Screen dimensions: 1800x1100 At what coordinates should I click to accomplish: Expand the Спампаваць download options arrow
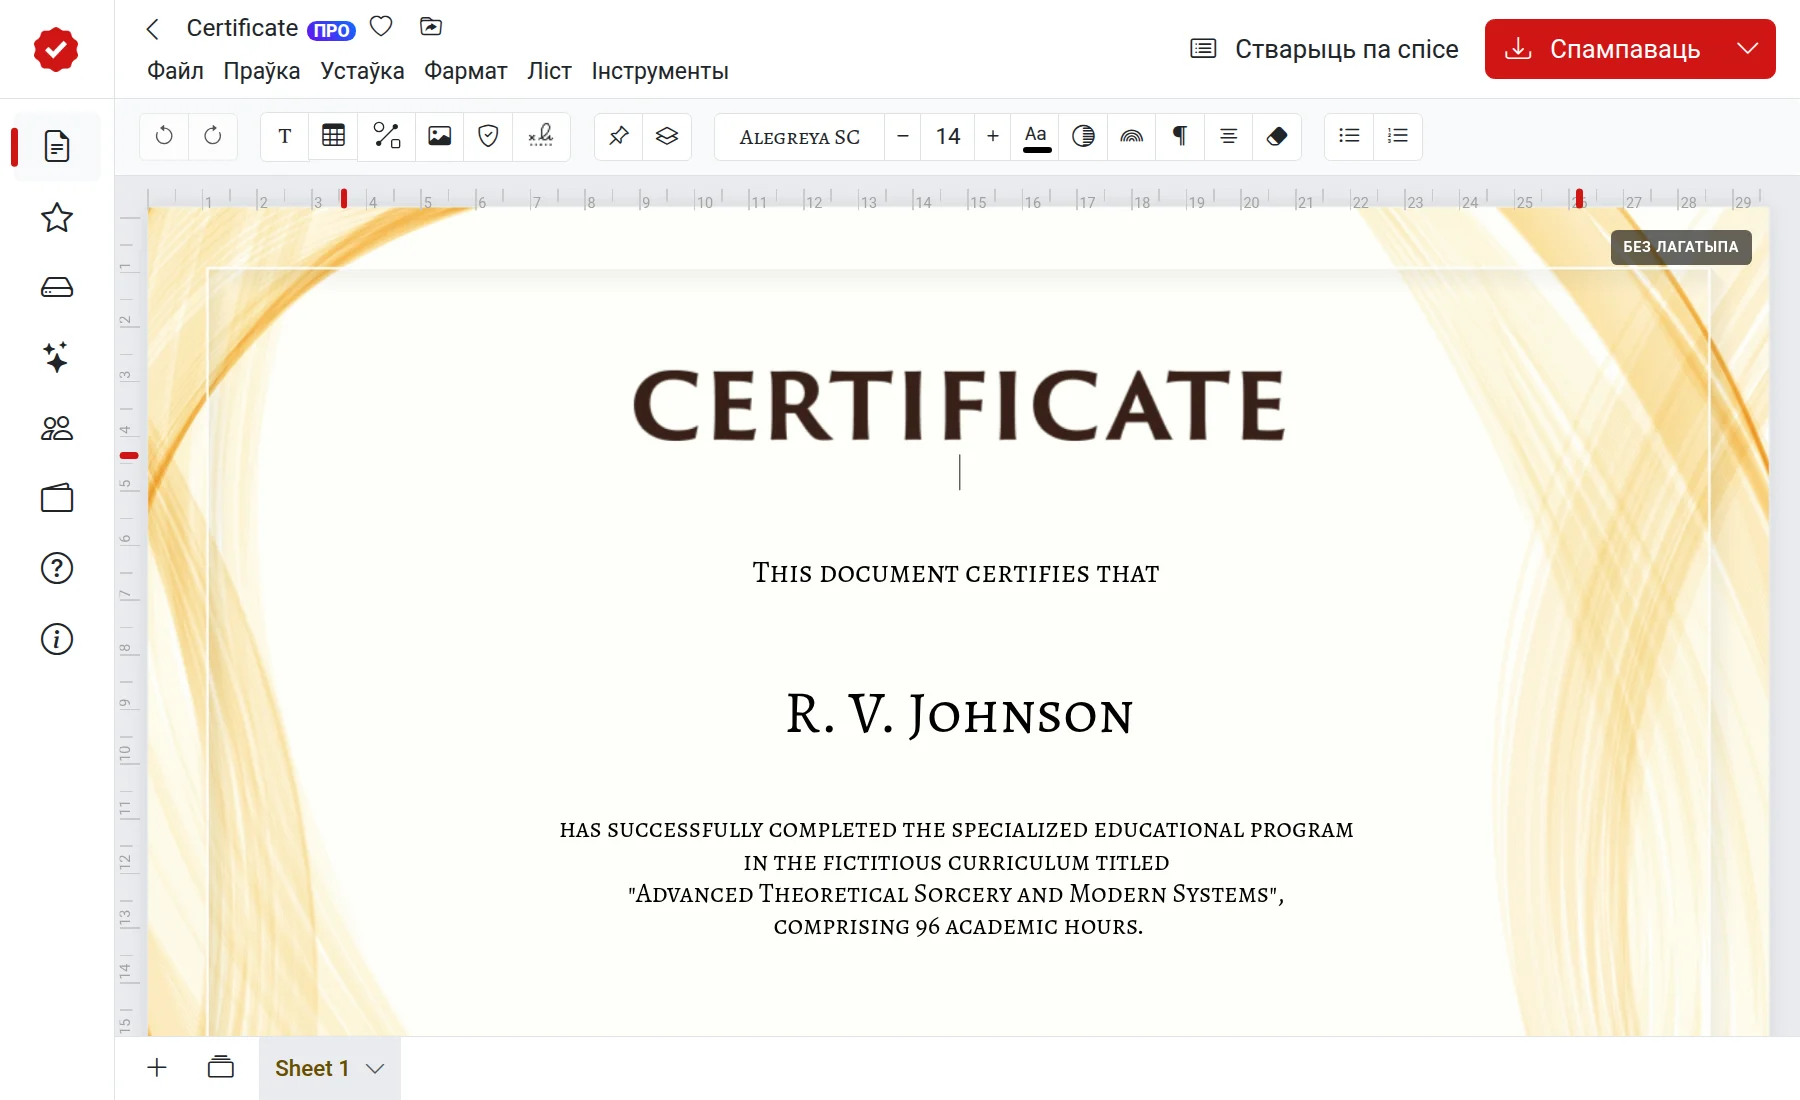pyautogui.click(x=1748, y=48)
